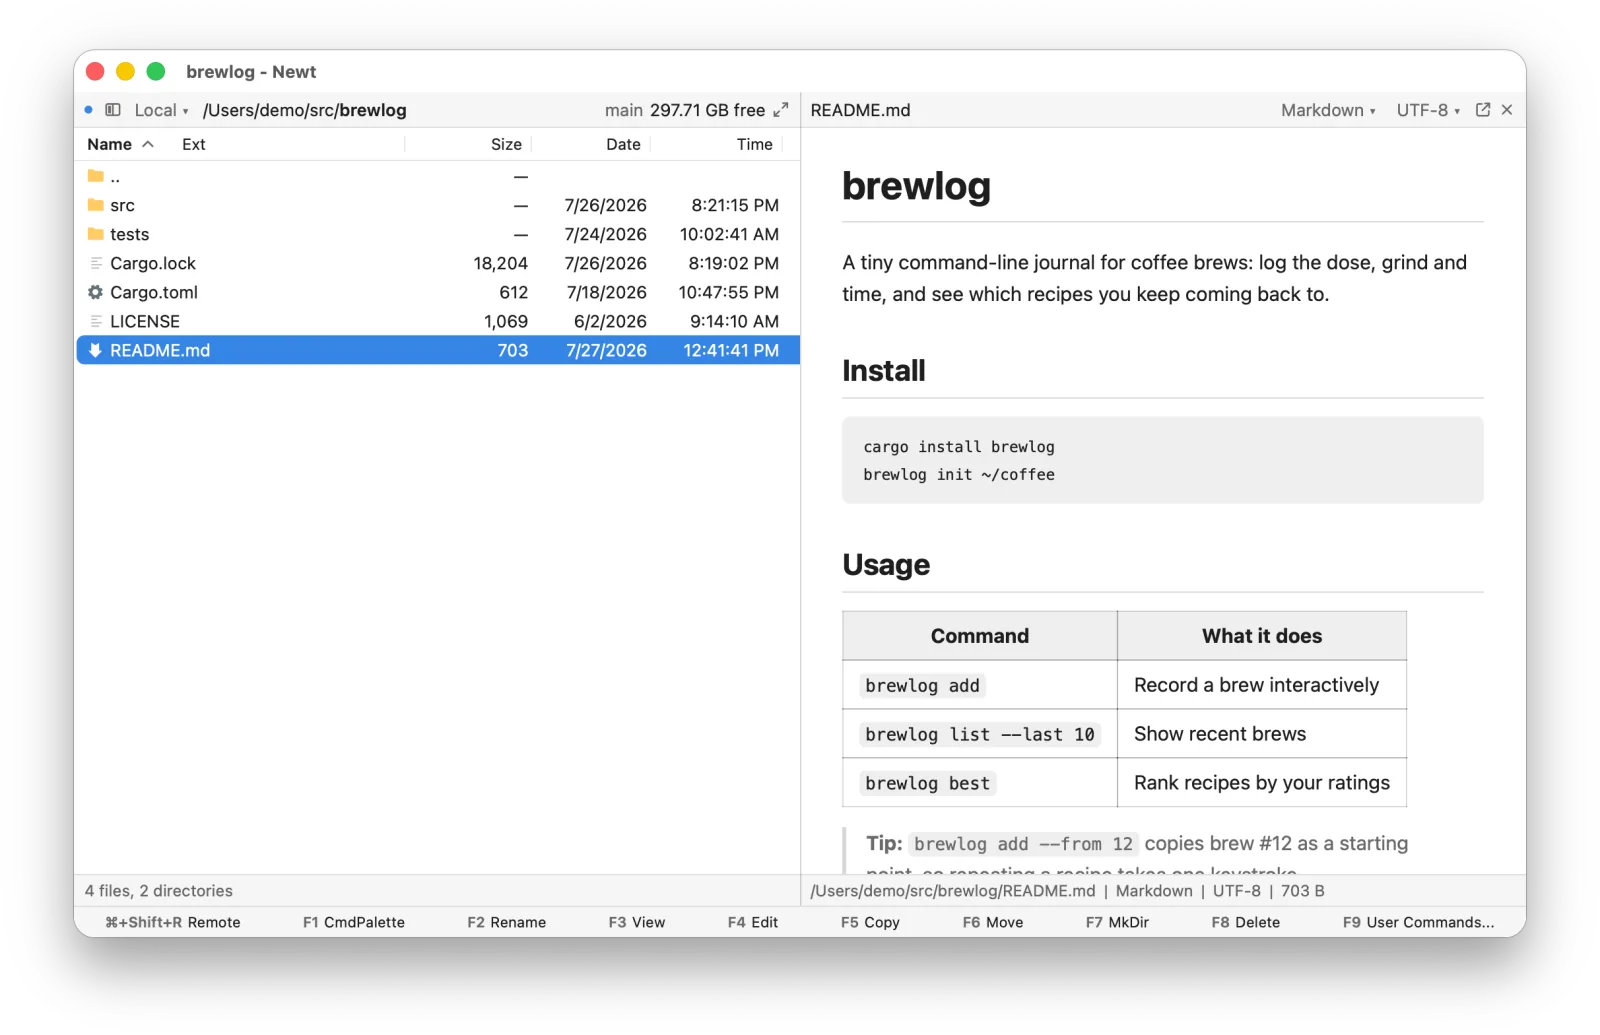This screenshot has height=1035, width=1600.
Task: Sort files by Date column
Action: pyautogui.click(x=623, y=144)
